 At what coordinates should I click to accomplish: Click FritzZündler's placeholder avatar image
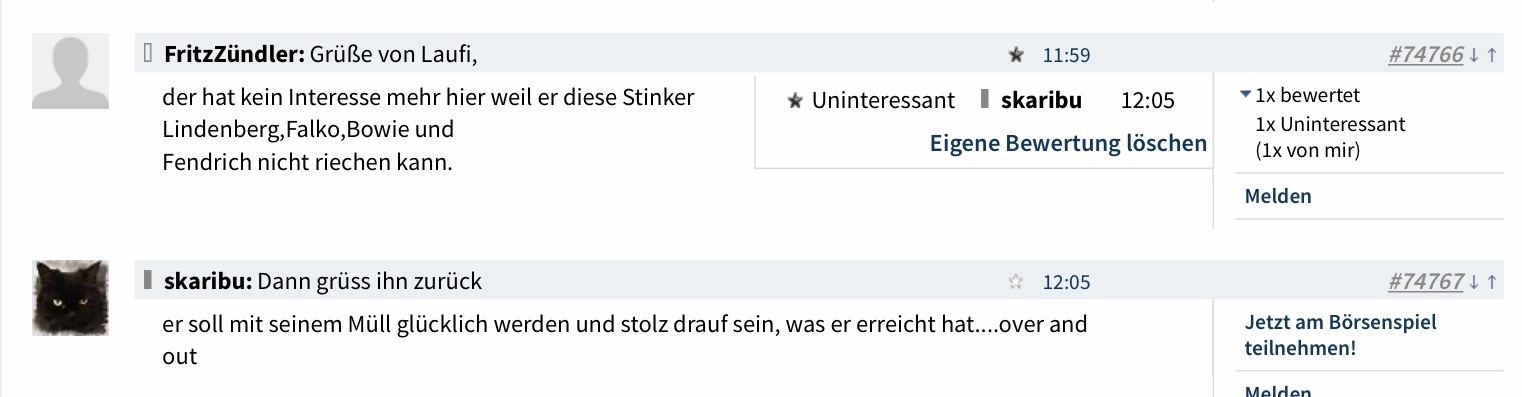pyautogui.click(x=70, y=71)
